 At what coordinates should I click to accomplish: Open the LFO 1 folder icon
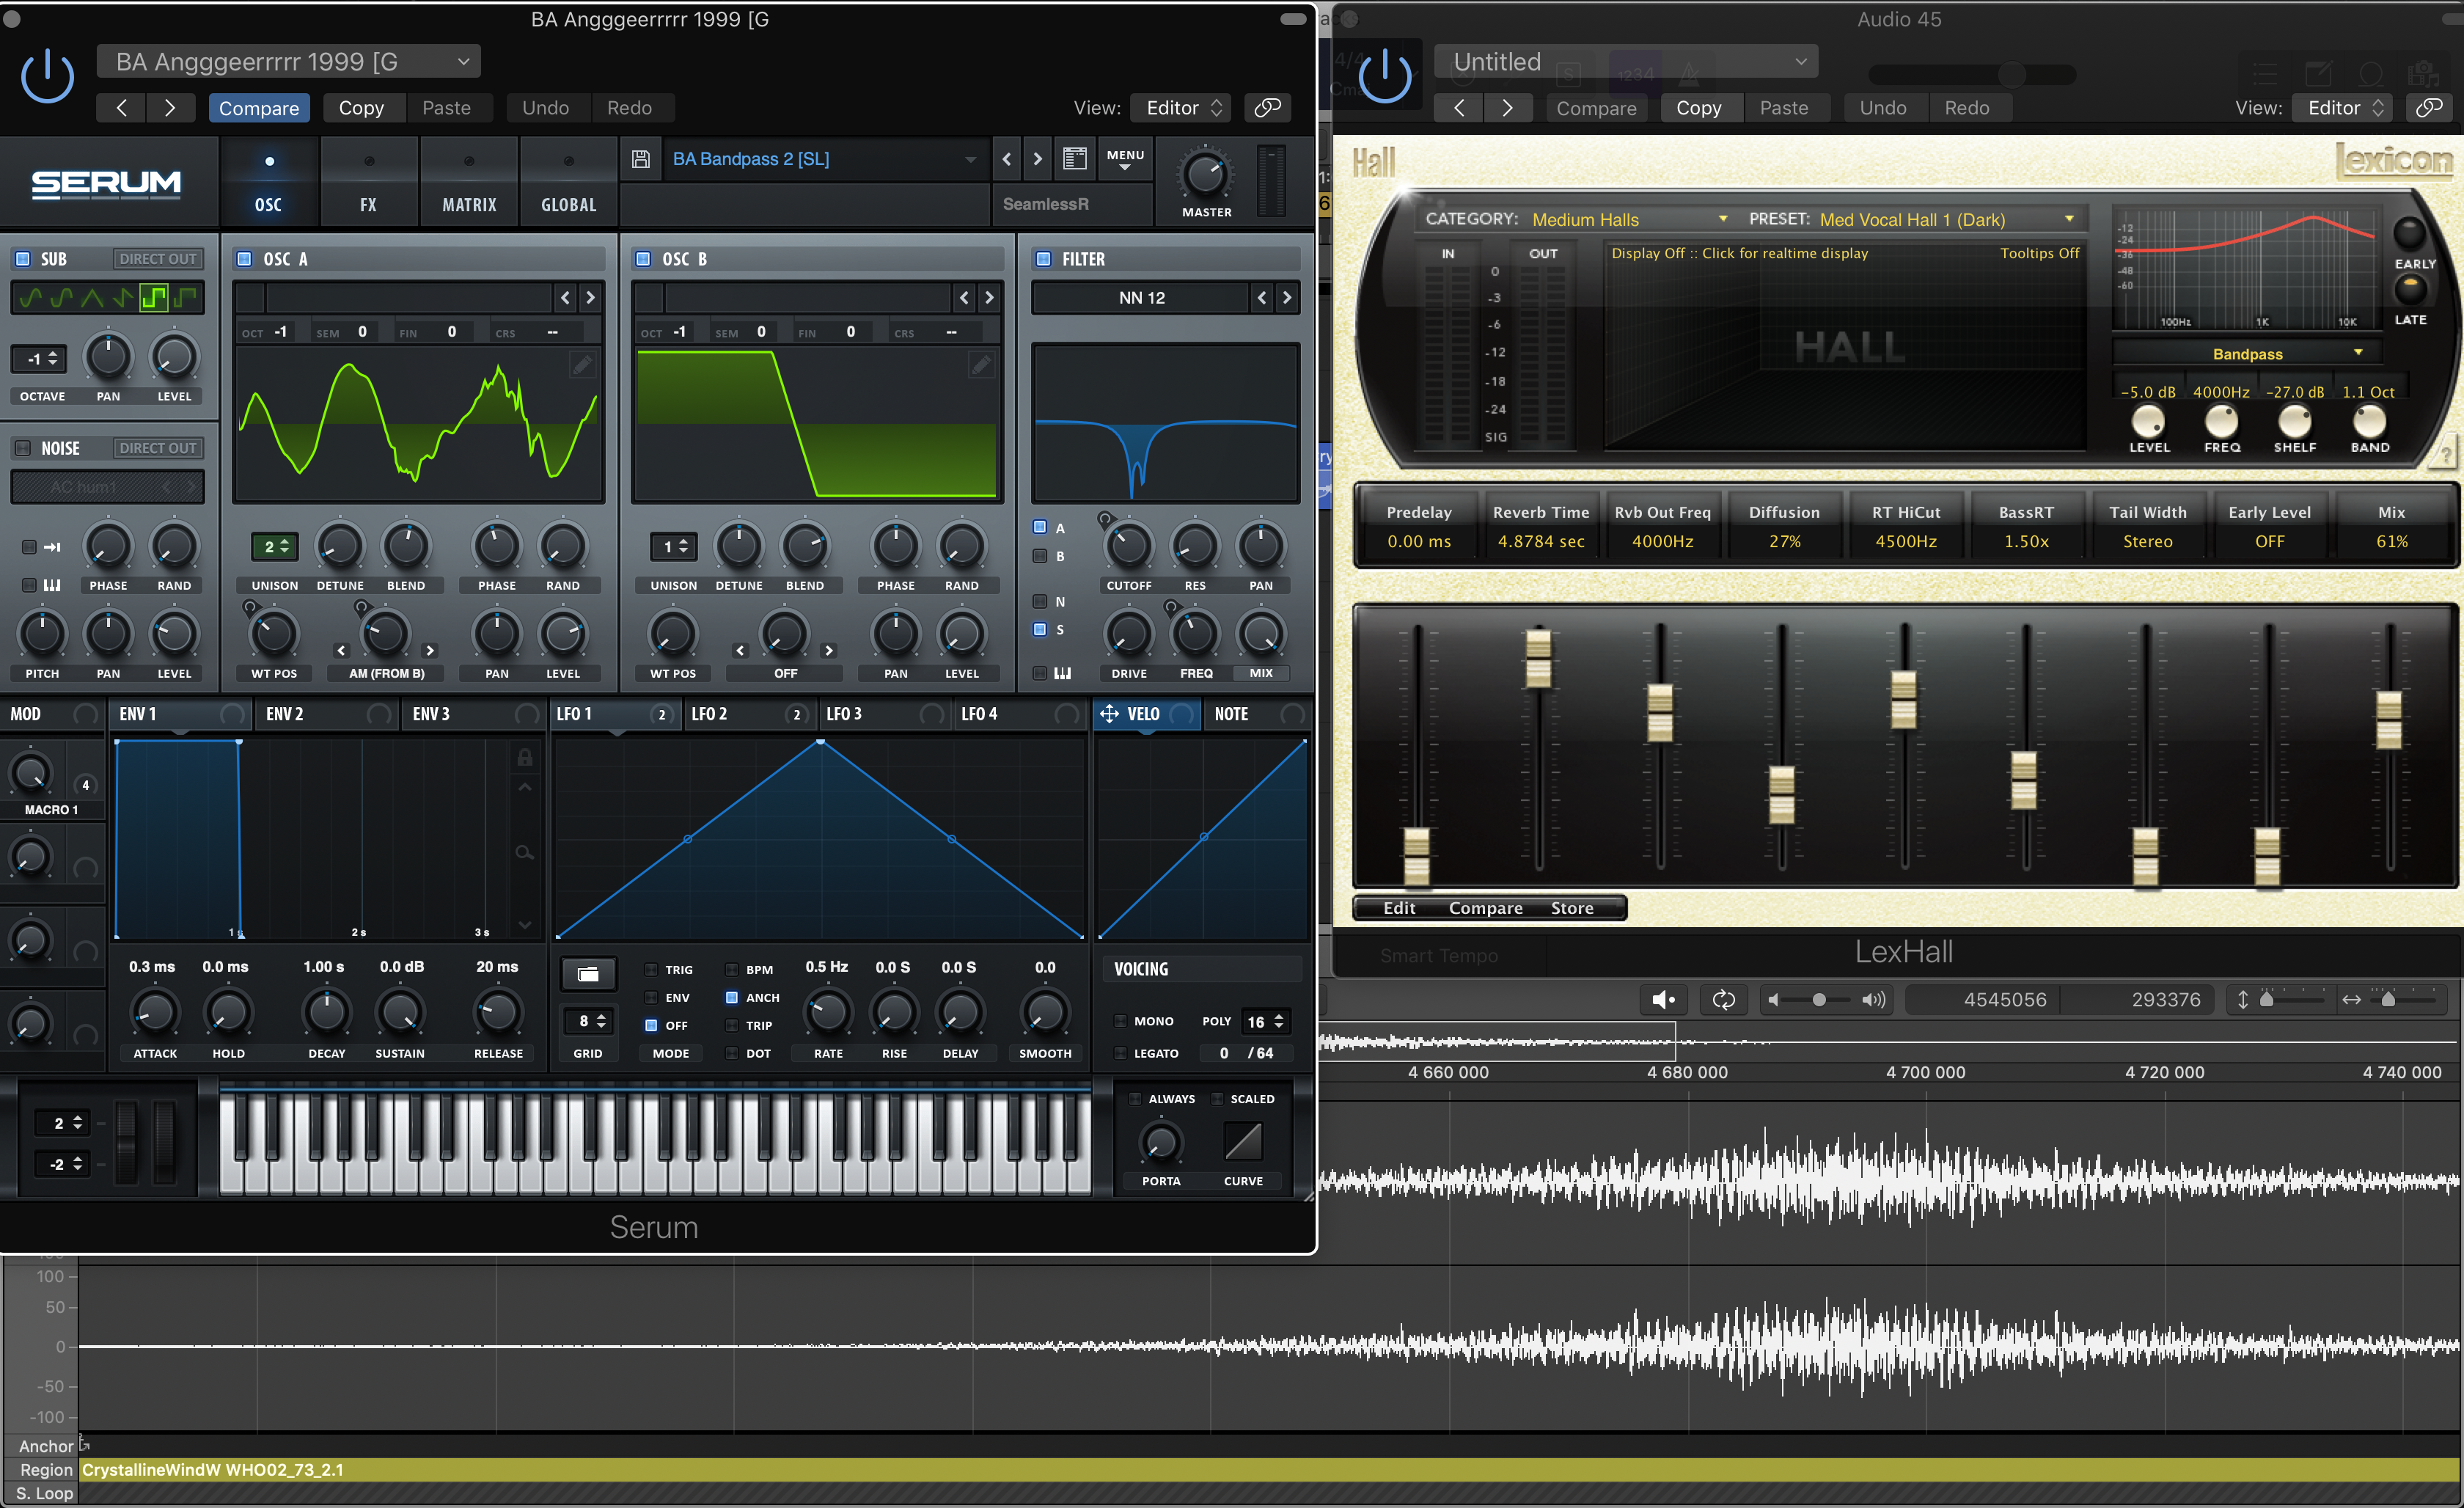pos(588,973)
